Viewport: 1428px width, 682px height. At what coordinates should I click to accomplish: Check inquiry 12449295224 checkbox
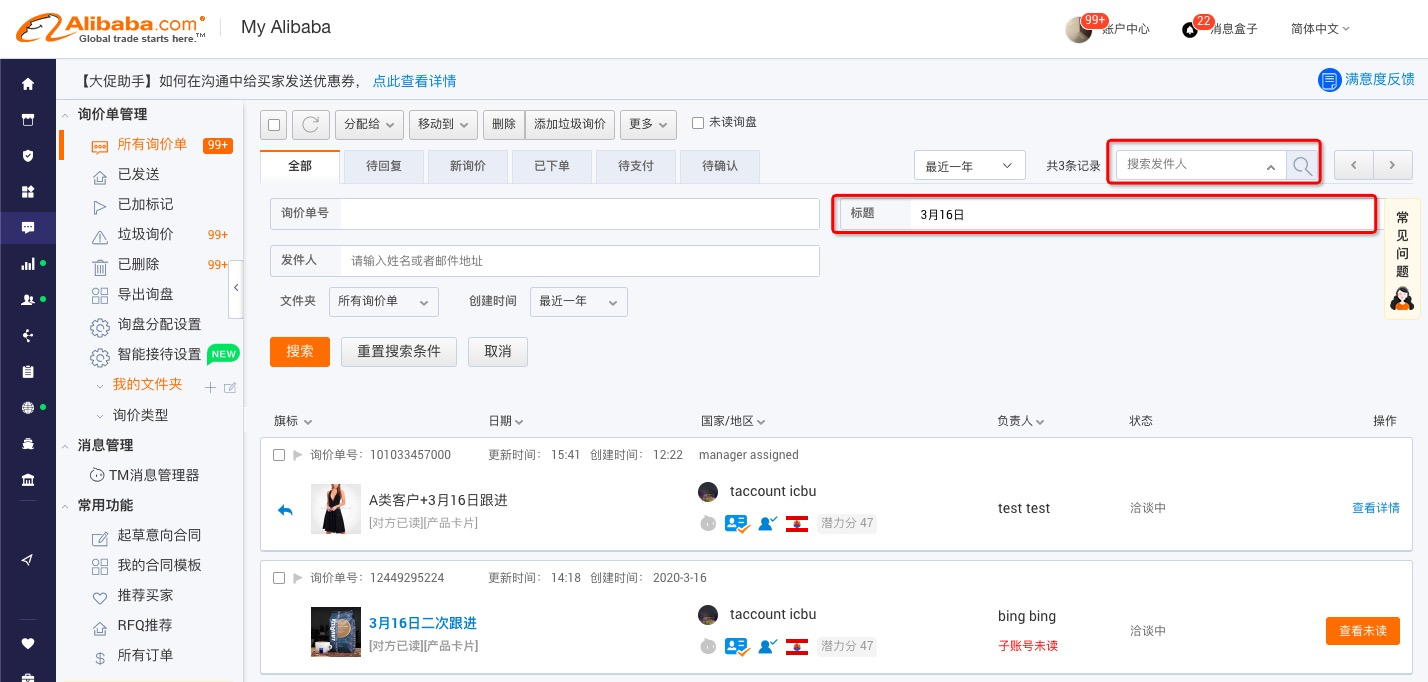point(279,578)
